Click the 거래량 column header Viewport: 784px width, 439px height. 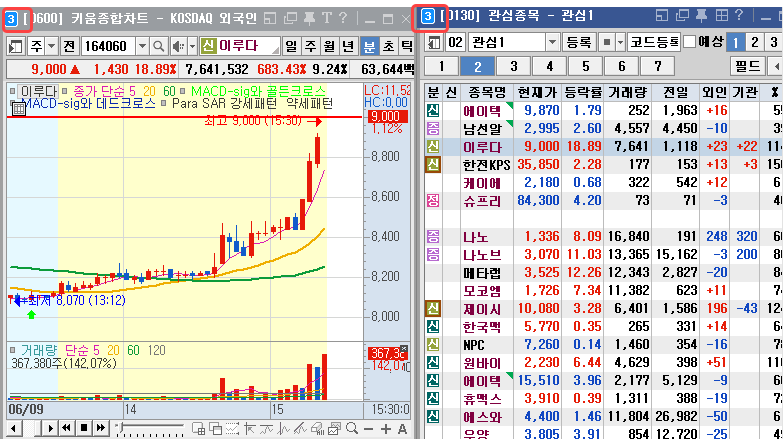[628, 92]
